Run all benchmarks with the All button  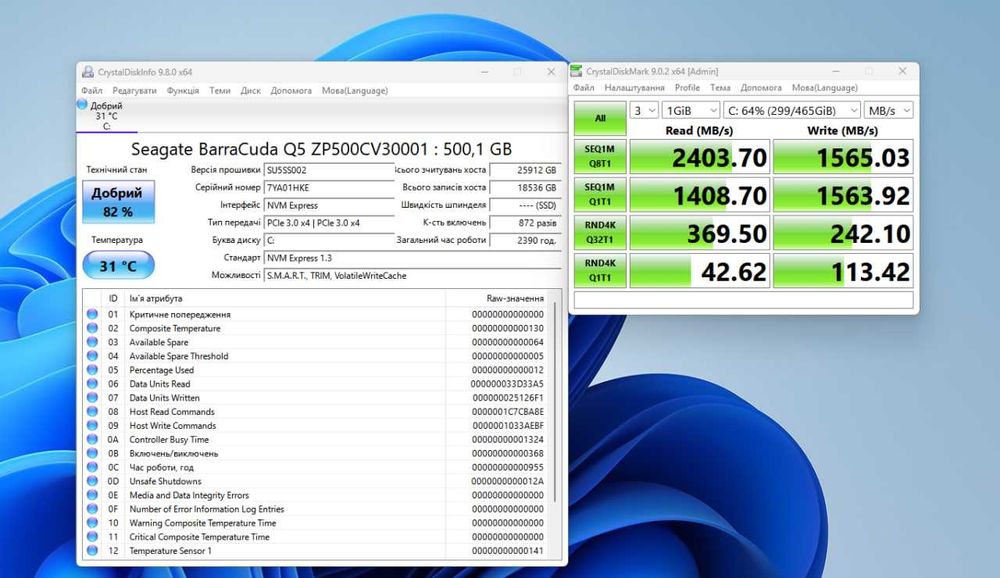tap(600, 118)
